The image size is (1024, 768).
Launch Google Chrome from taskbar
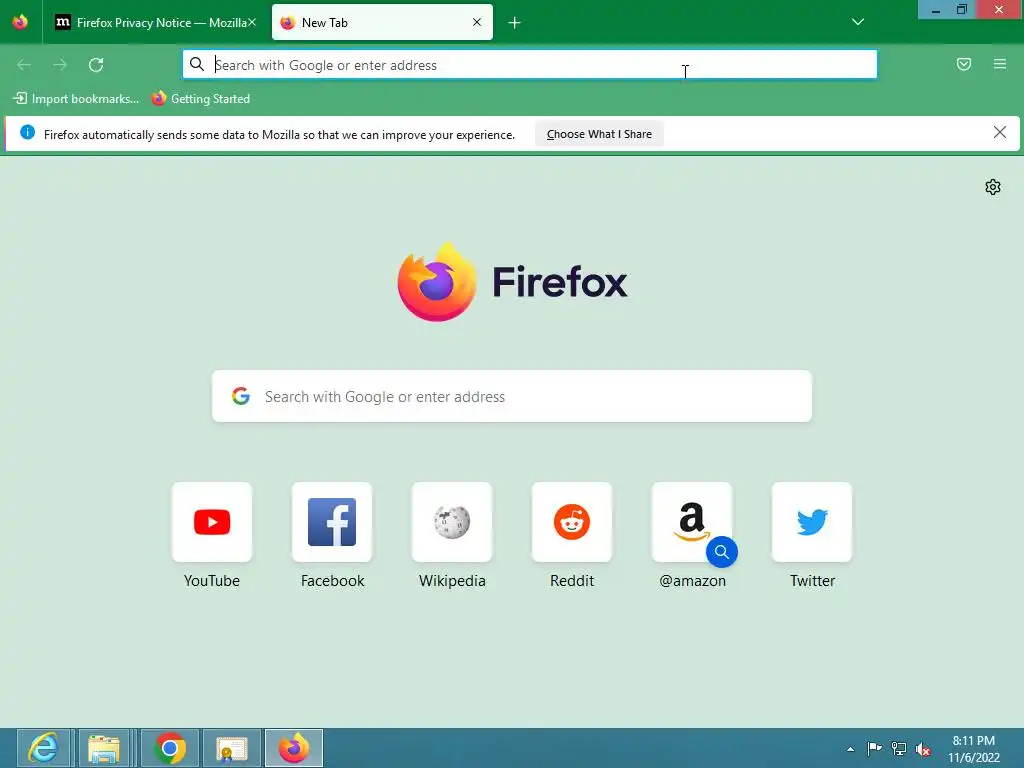(x=170, y=748)
